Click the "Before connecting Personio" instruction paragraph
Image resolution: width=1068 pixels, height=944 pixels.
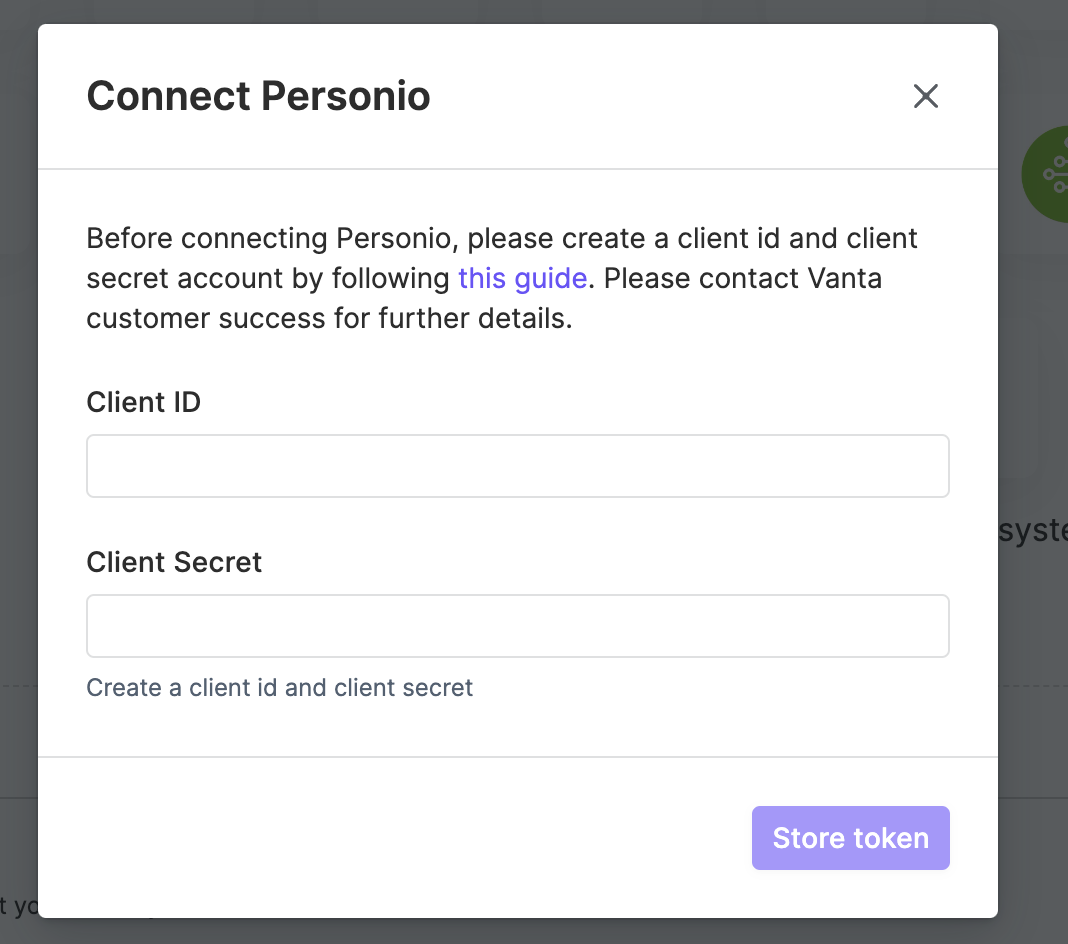point(501,279)
